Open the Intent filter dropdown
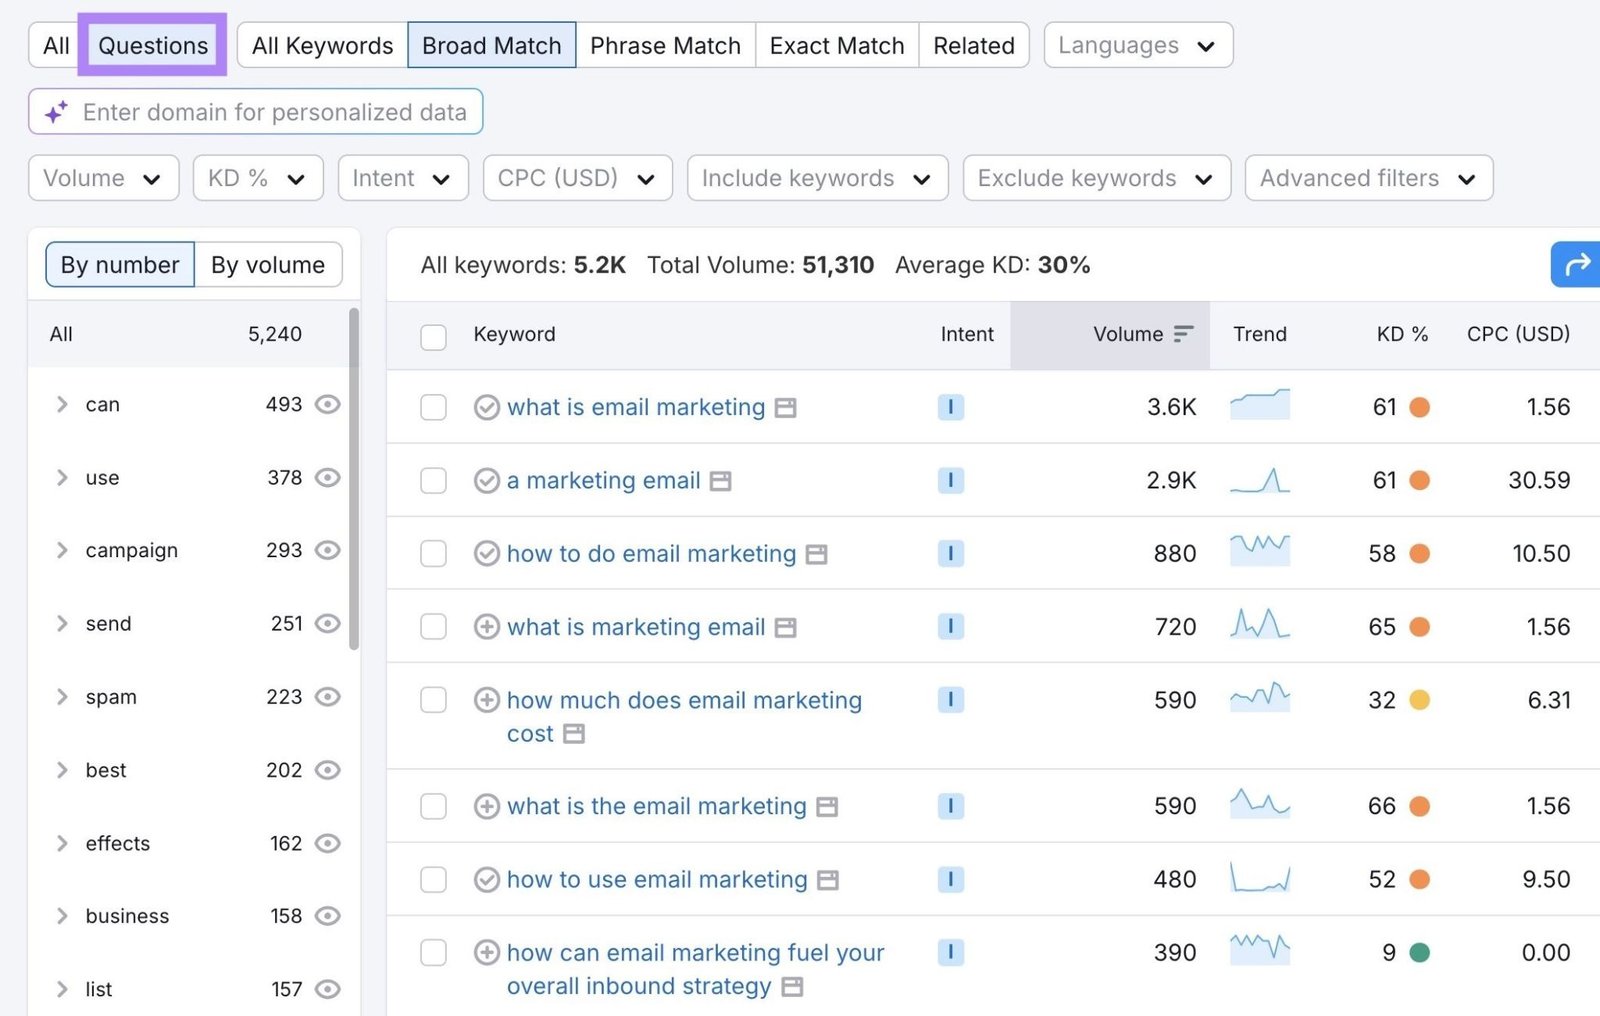 coord(403,178)
